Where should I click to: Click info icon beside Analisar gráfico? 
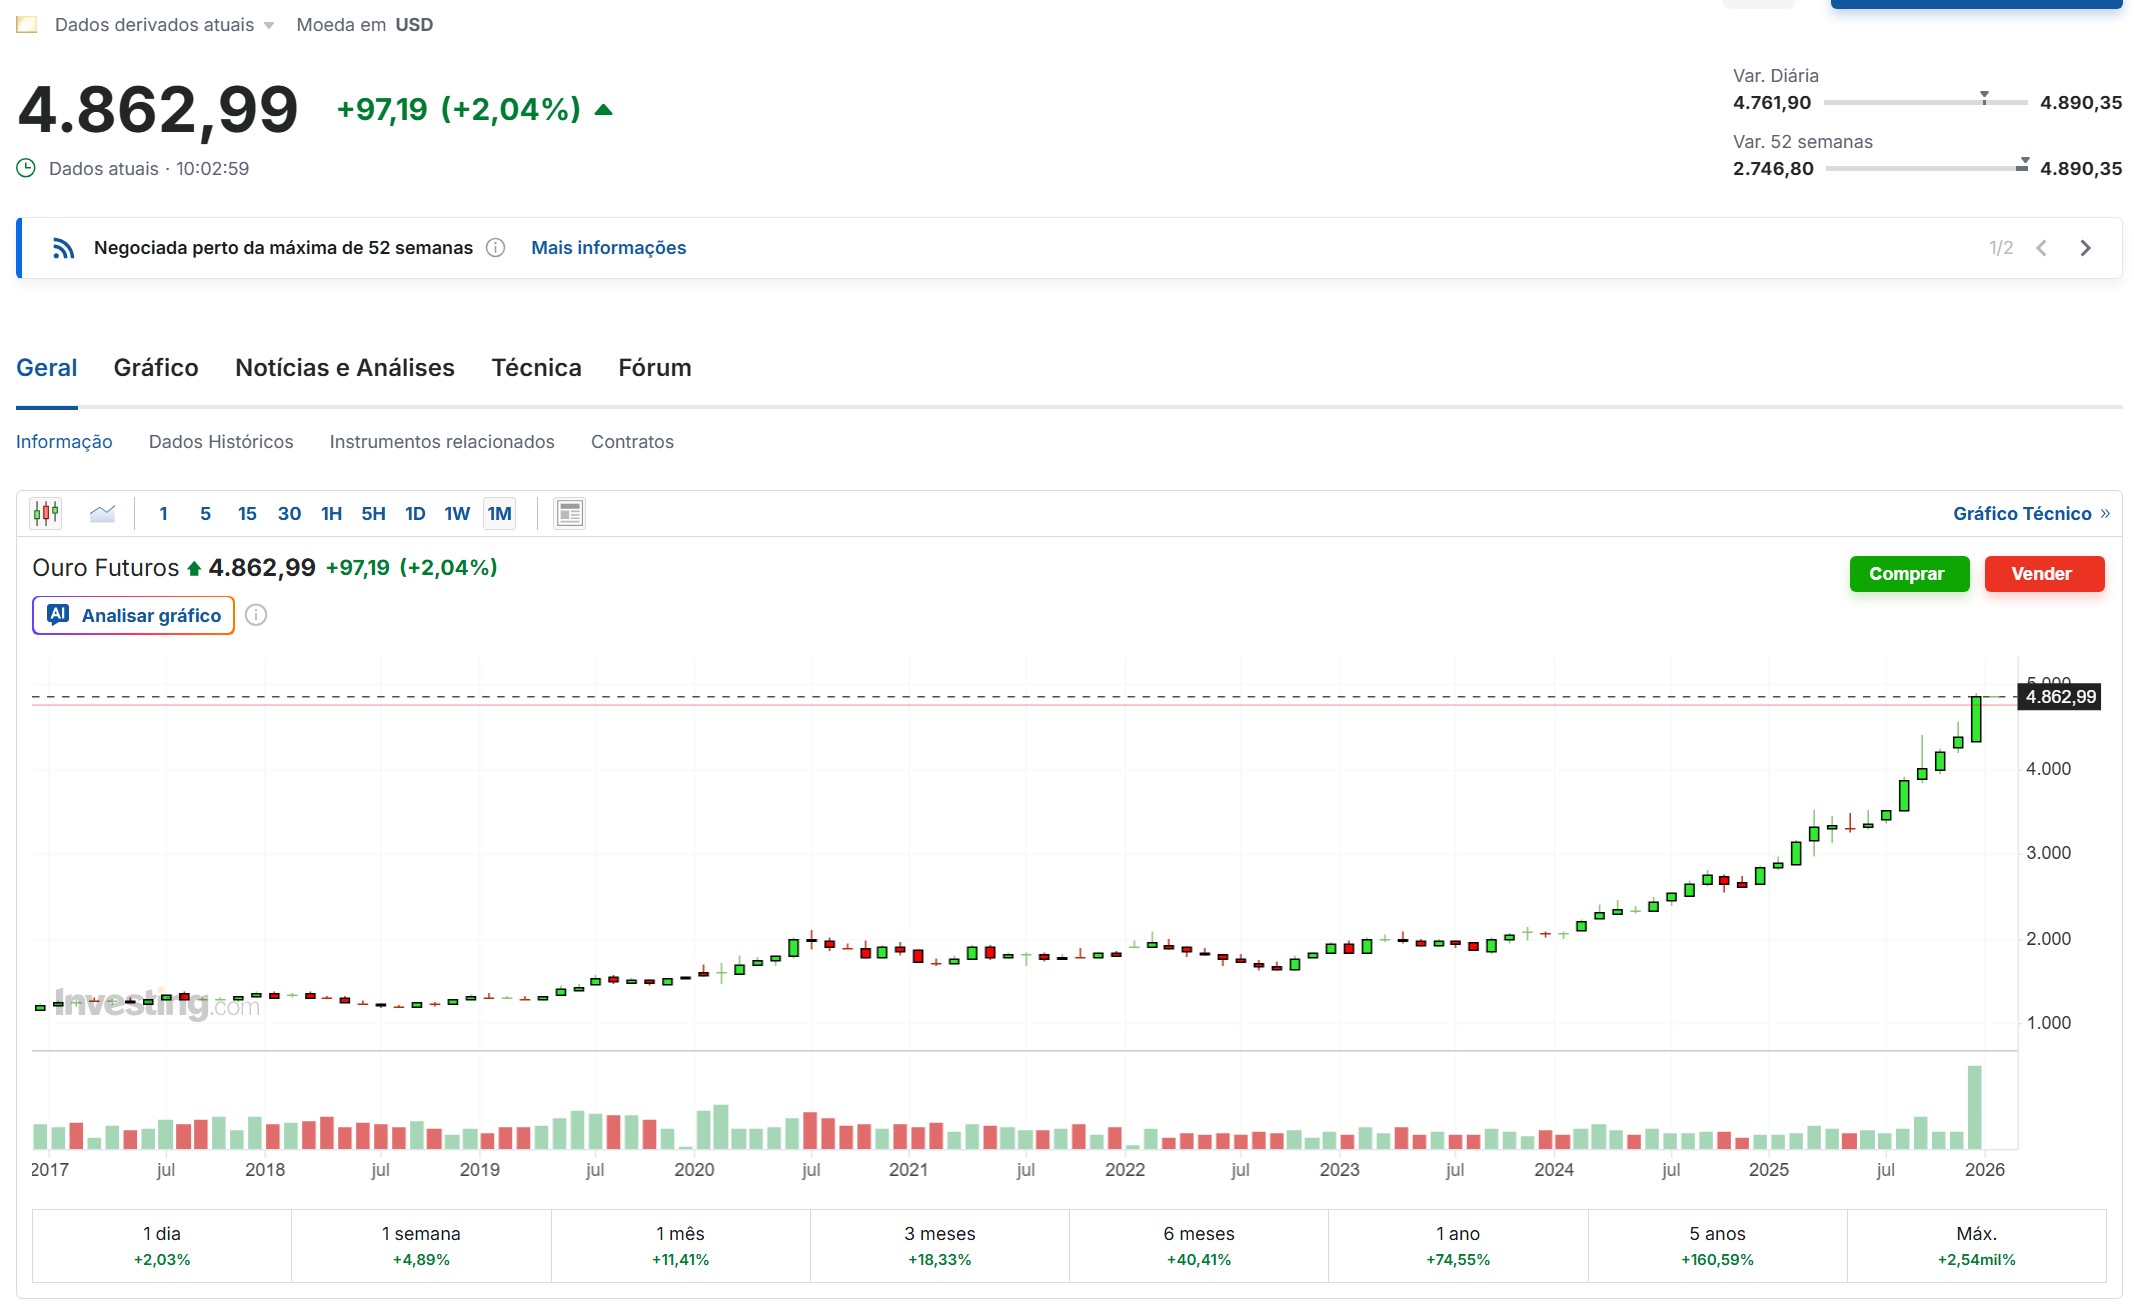click(256, 615)
